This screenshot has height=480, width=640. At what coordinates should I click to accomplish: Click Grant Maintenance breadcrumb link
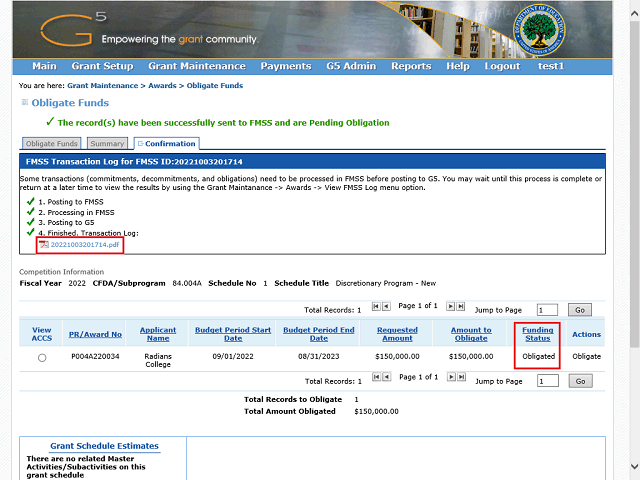pyautogui.click(x=102, y=86)
